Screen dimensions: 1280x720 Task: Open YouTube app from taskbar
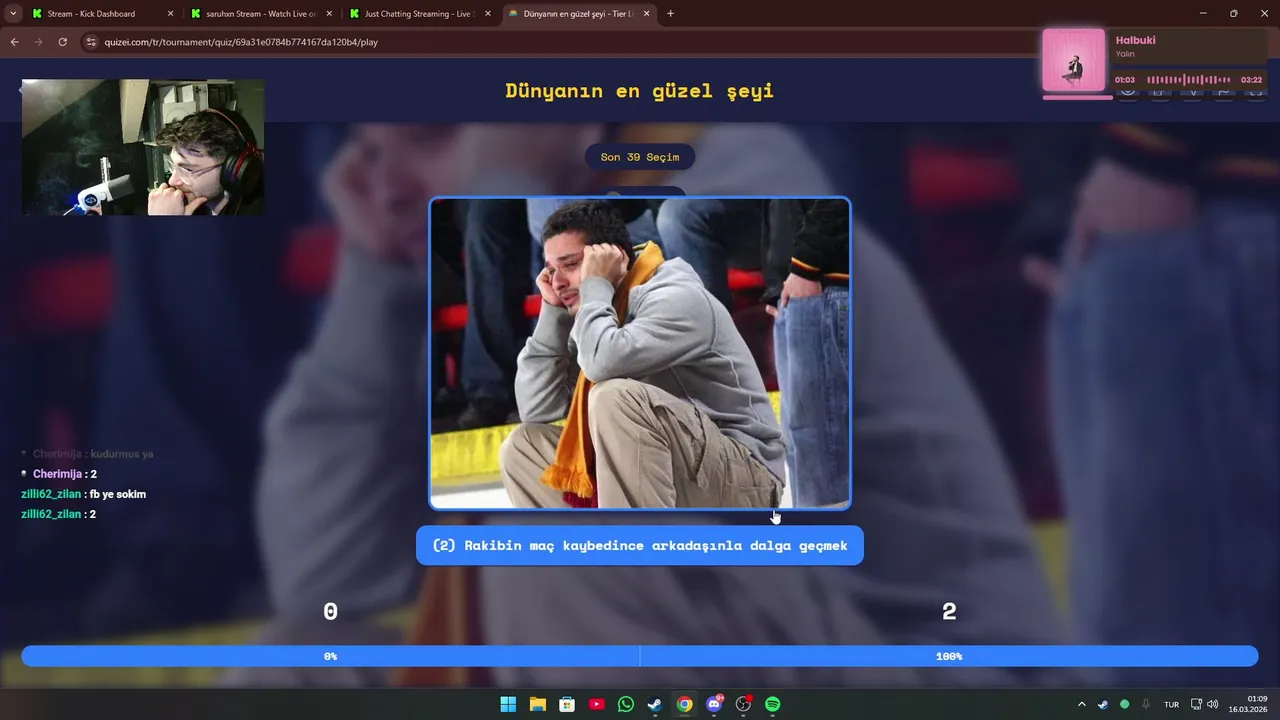pyautogui.click(x=597, y=704)
